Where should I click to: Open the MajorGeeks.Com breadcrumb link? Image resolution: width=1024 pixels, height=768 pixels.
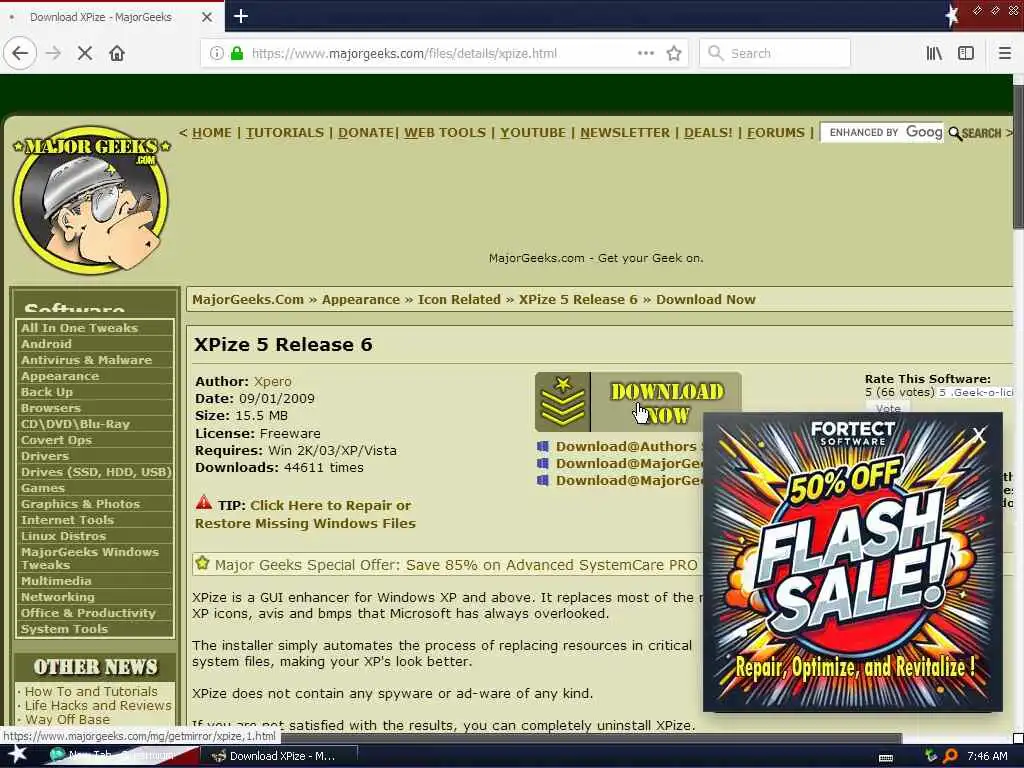[x=248, y=300]
